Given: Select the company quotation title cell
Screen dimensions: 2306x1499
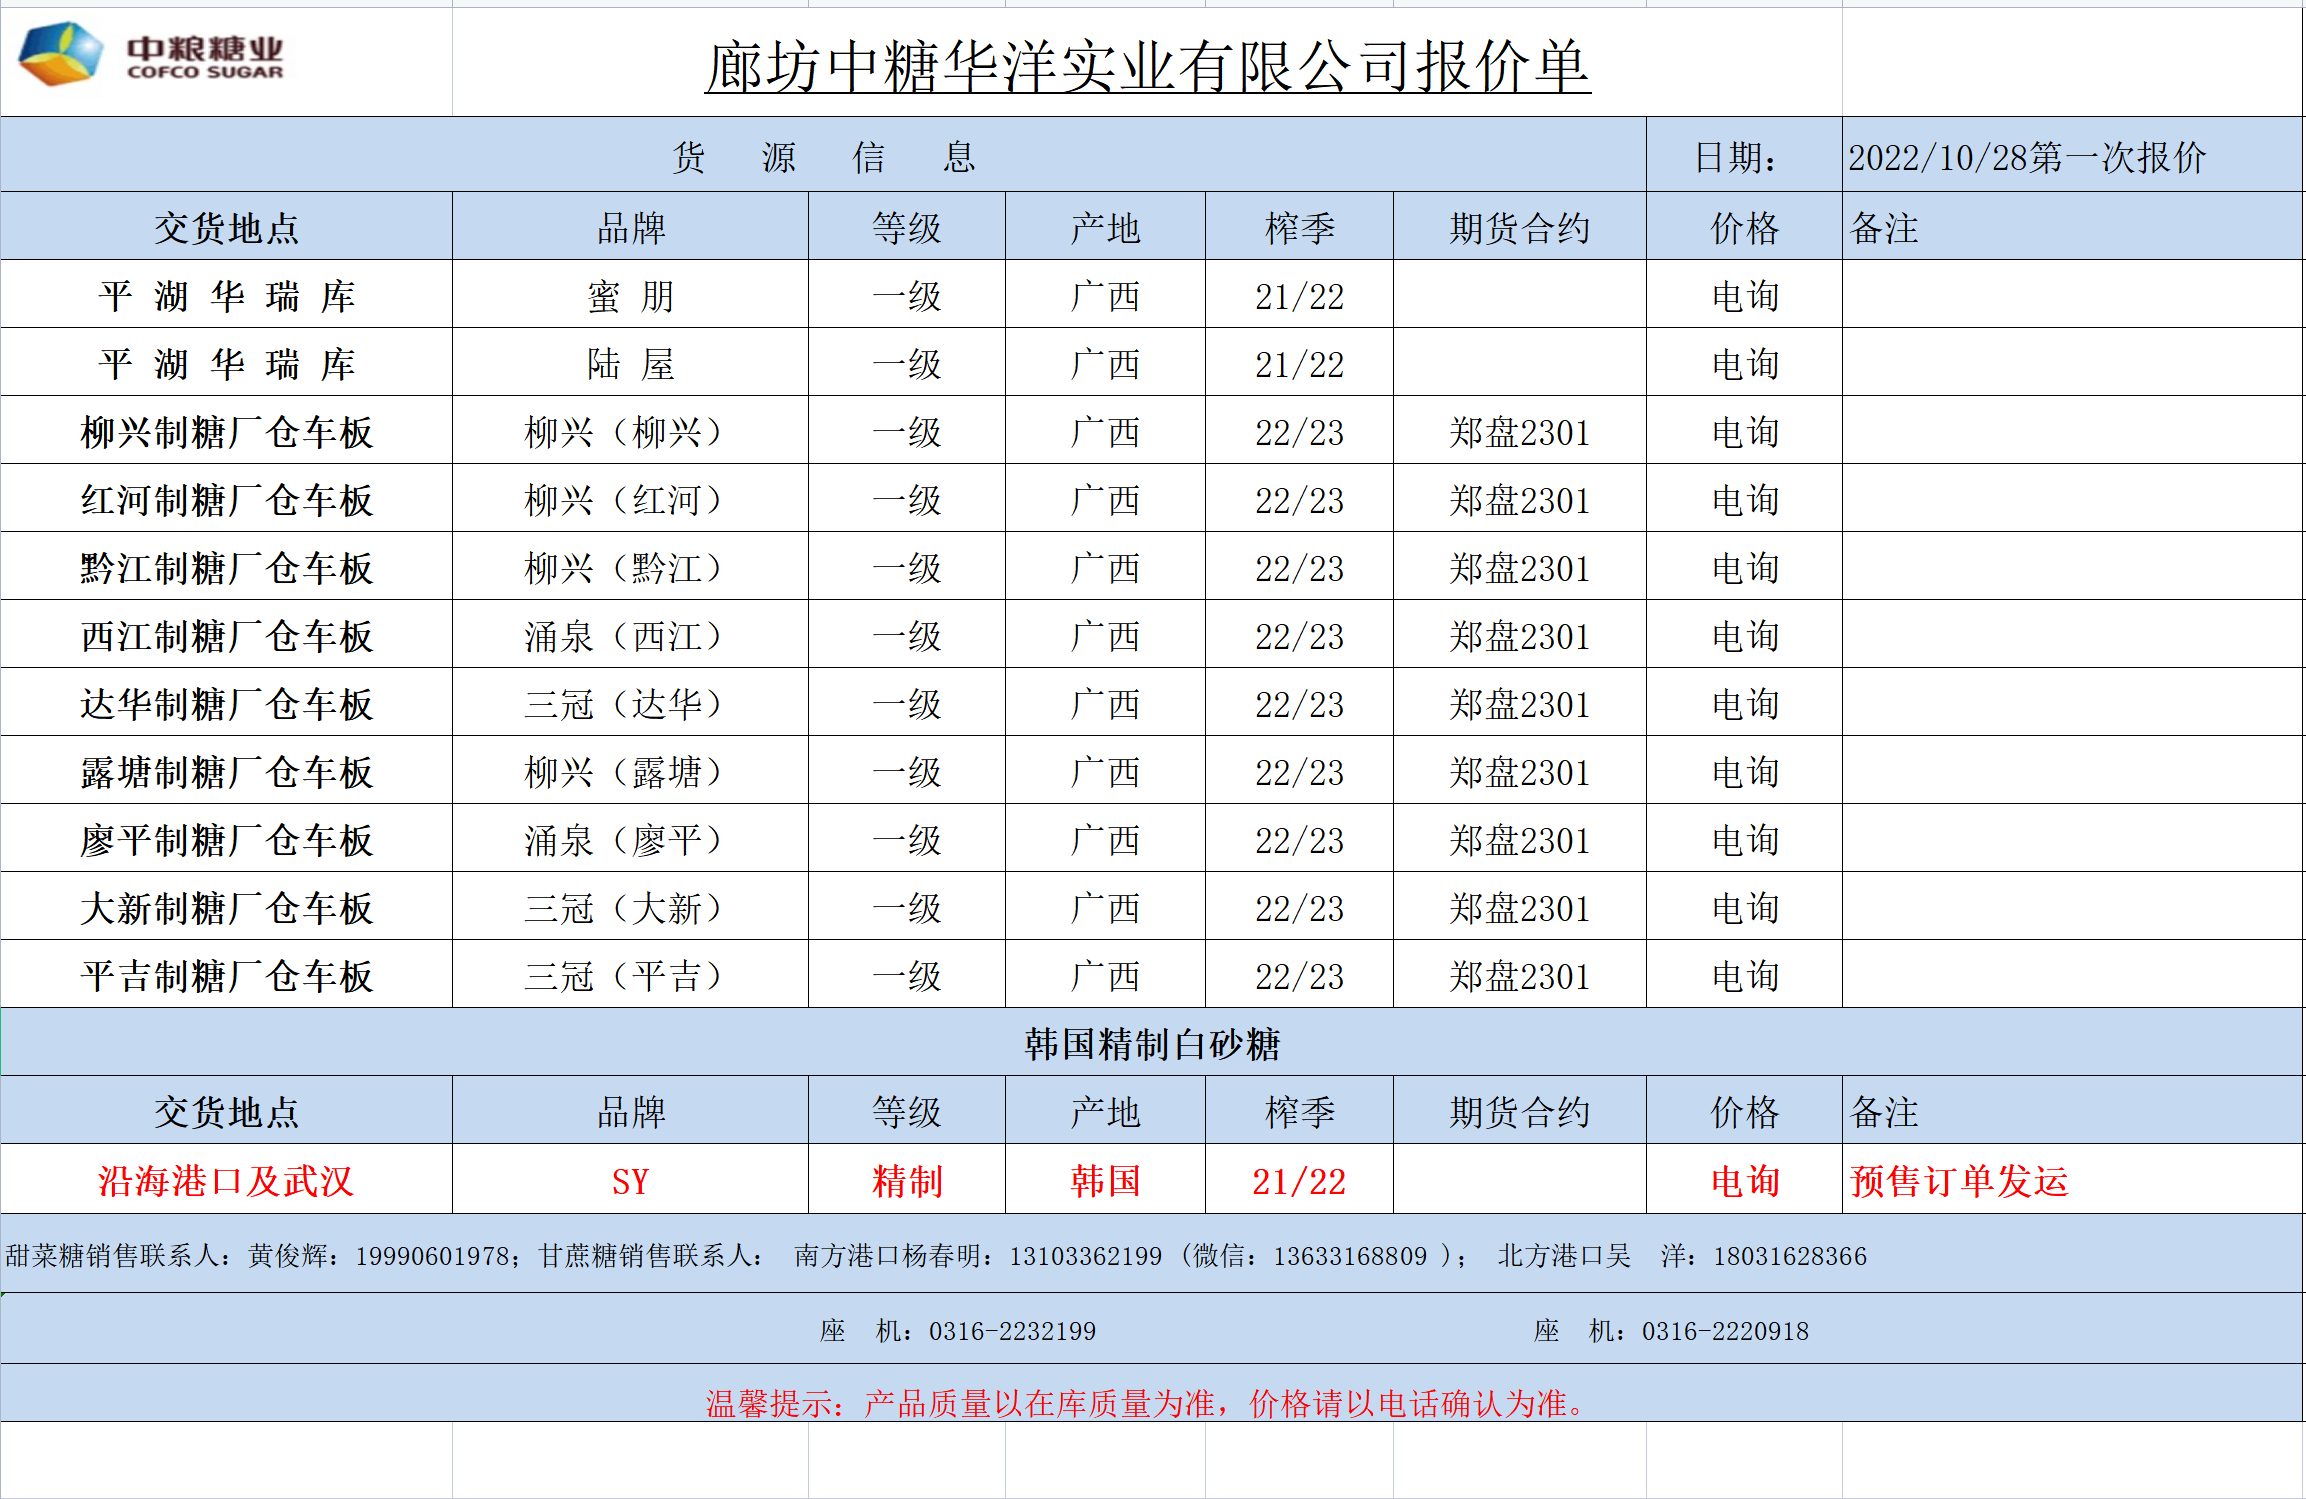Looking at the screenshot, I should point(1147,67).
